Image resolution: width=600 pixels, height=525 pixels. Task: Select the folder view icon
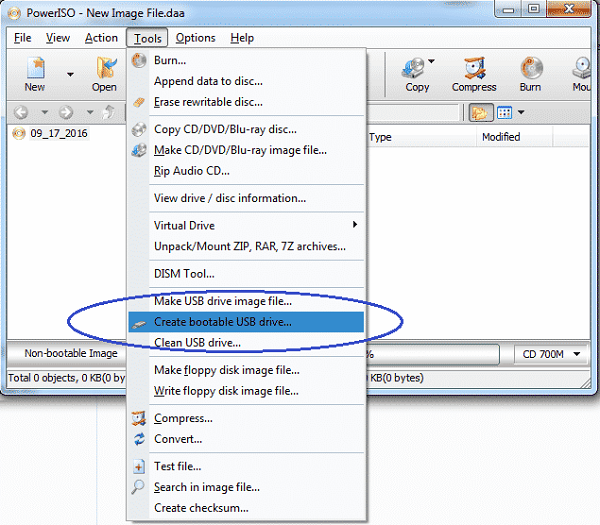[483, 112]
